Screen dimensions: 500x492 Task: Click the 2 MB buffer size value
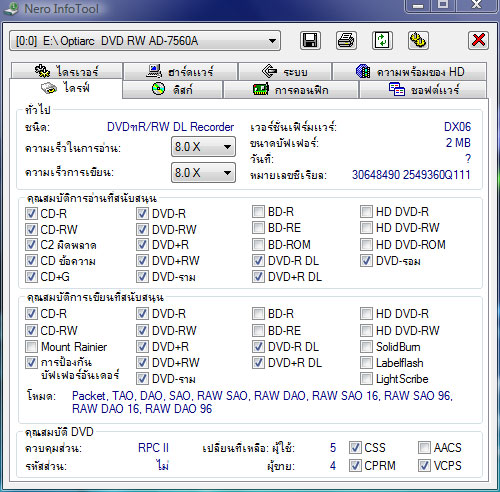458,143
